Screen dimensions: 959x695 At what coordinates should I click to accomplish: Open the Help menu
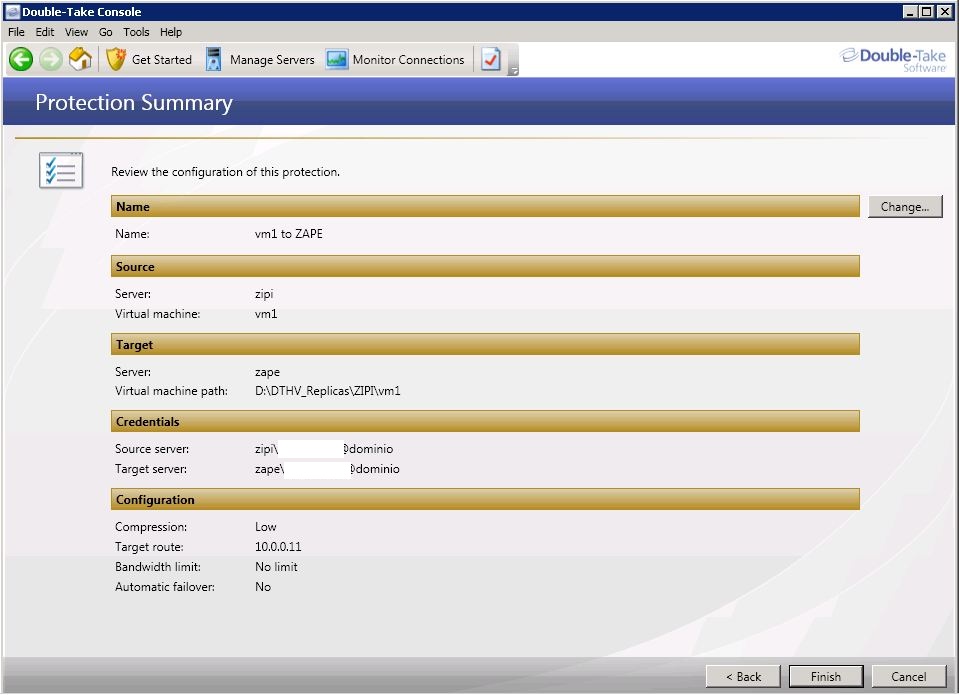tap(171, 32)
